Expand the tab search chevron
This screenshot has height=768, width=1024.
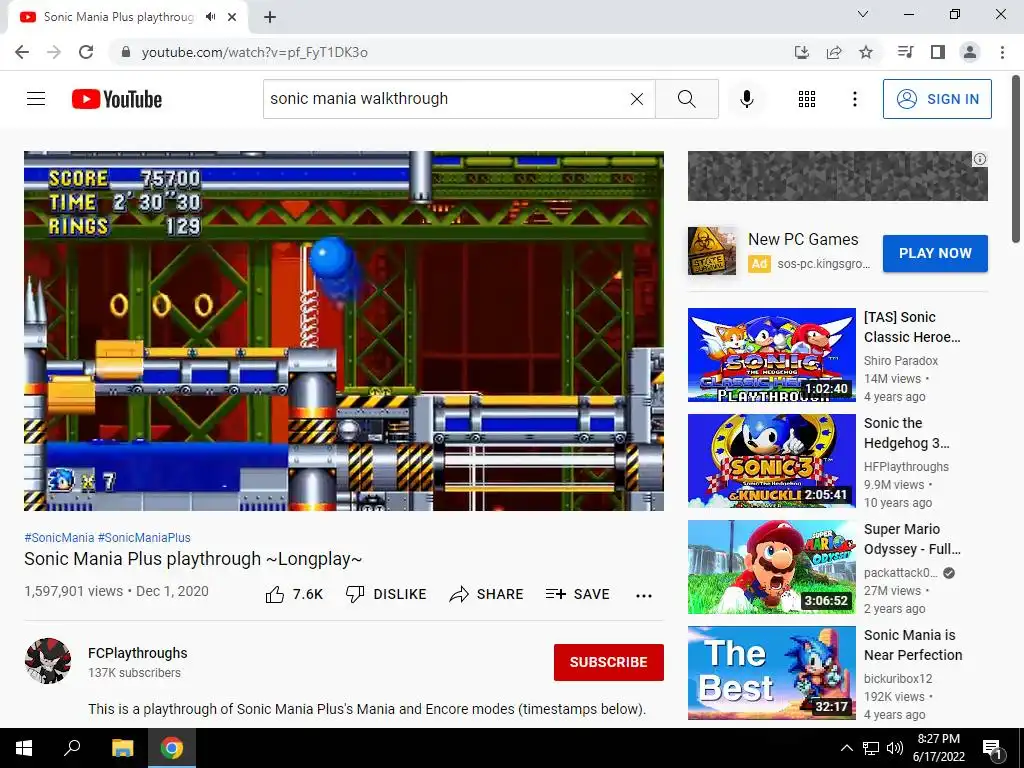863,14
